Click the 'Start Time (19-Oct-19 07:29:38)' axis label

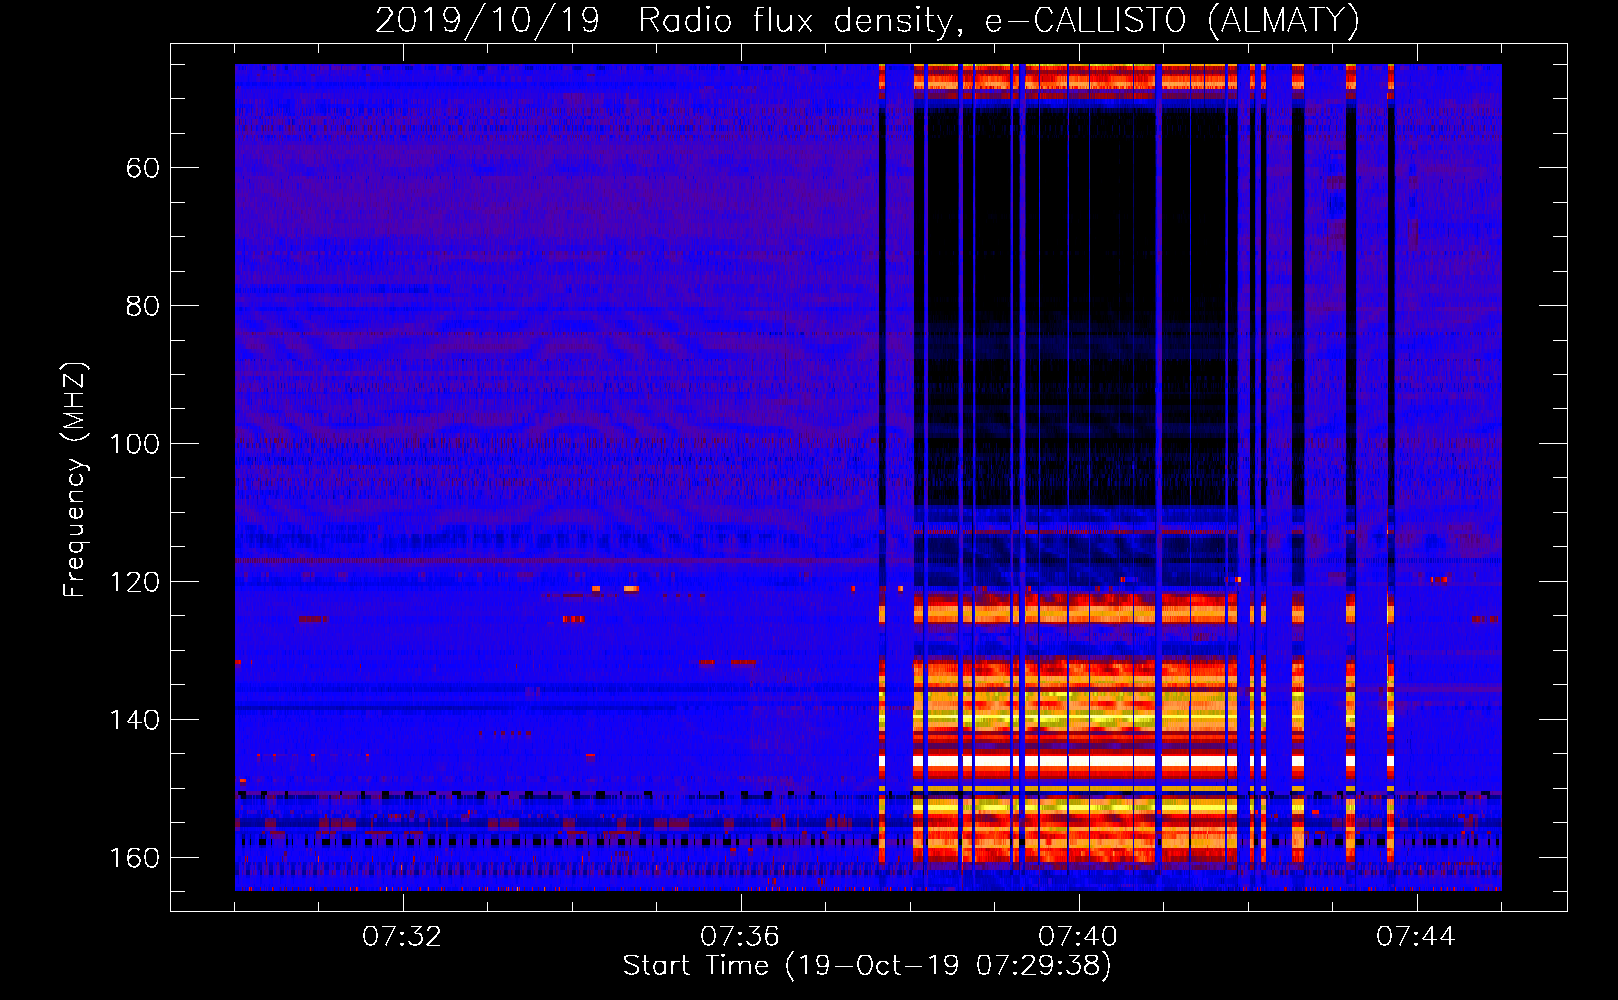click(867, 966)
